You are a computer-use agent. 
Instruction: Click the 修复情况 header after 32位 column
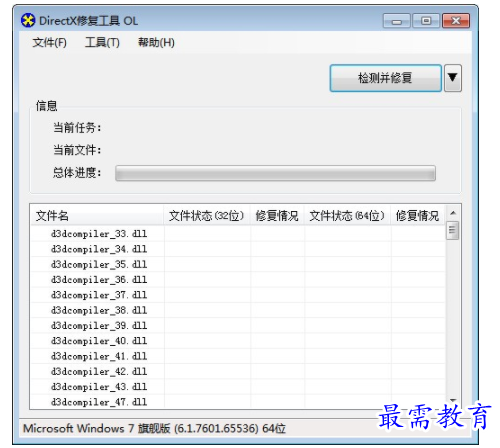(x=277, y=216)
